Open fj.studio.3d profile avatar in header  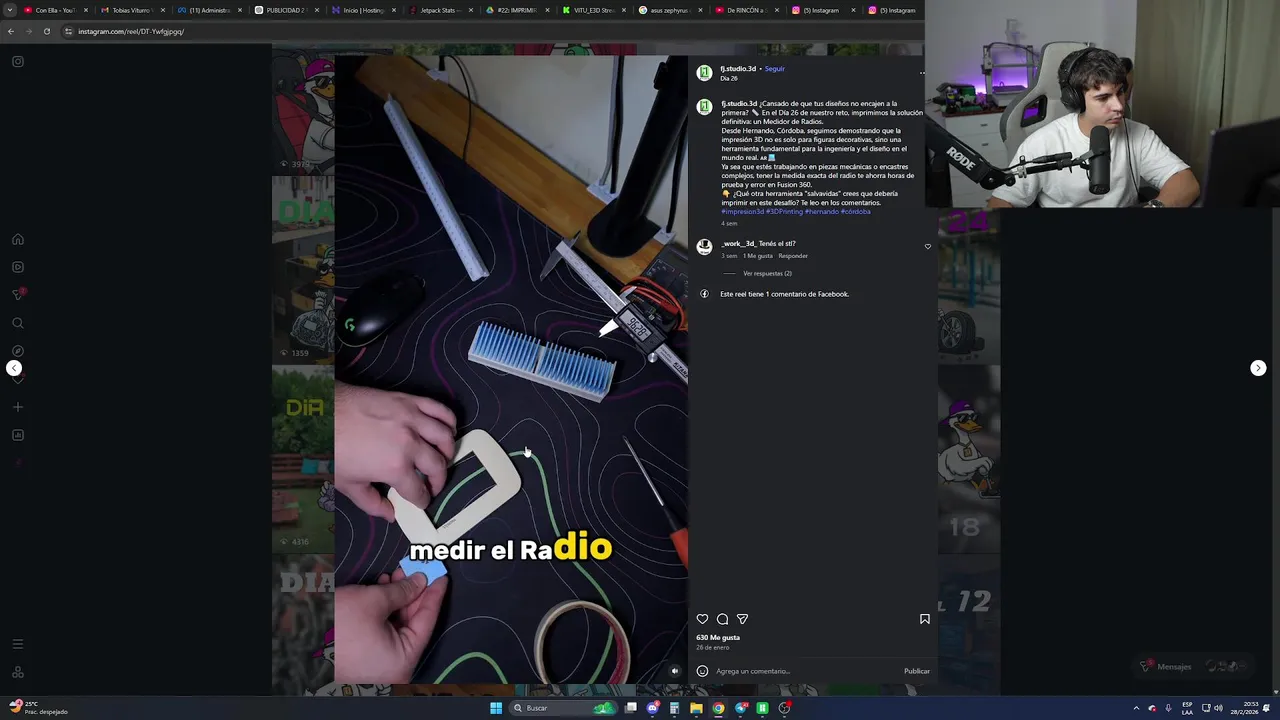pyautogui.click(x=704, y=73)
